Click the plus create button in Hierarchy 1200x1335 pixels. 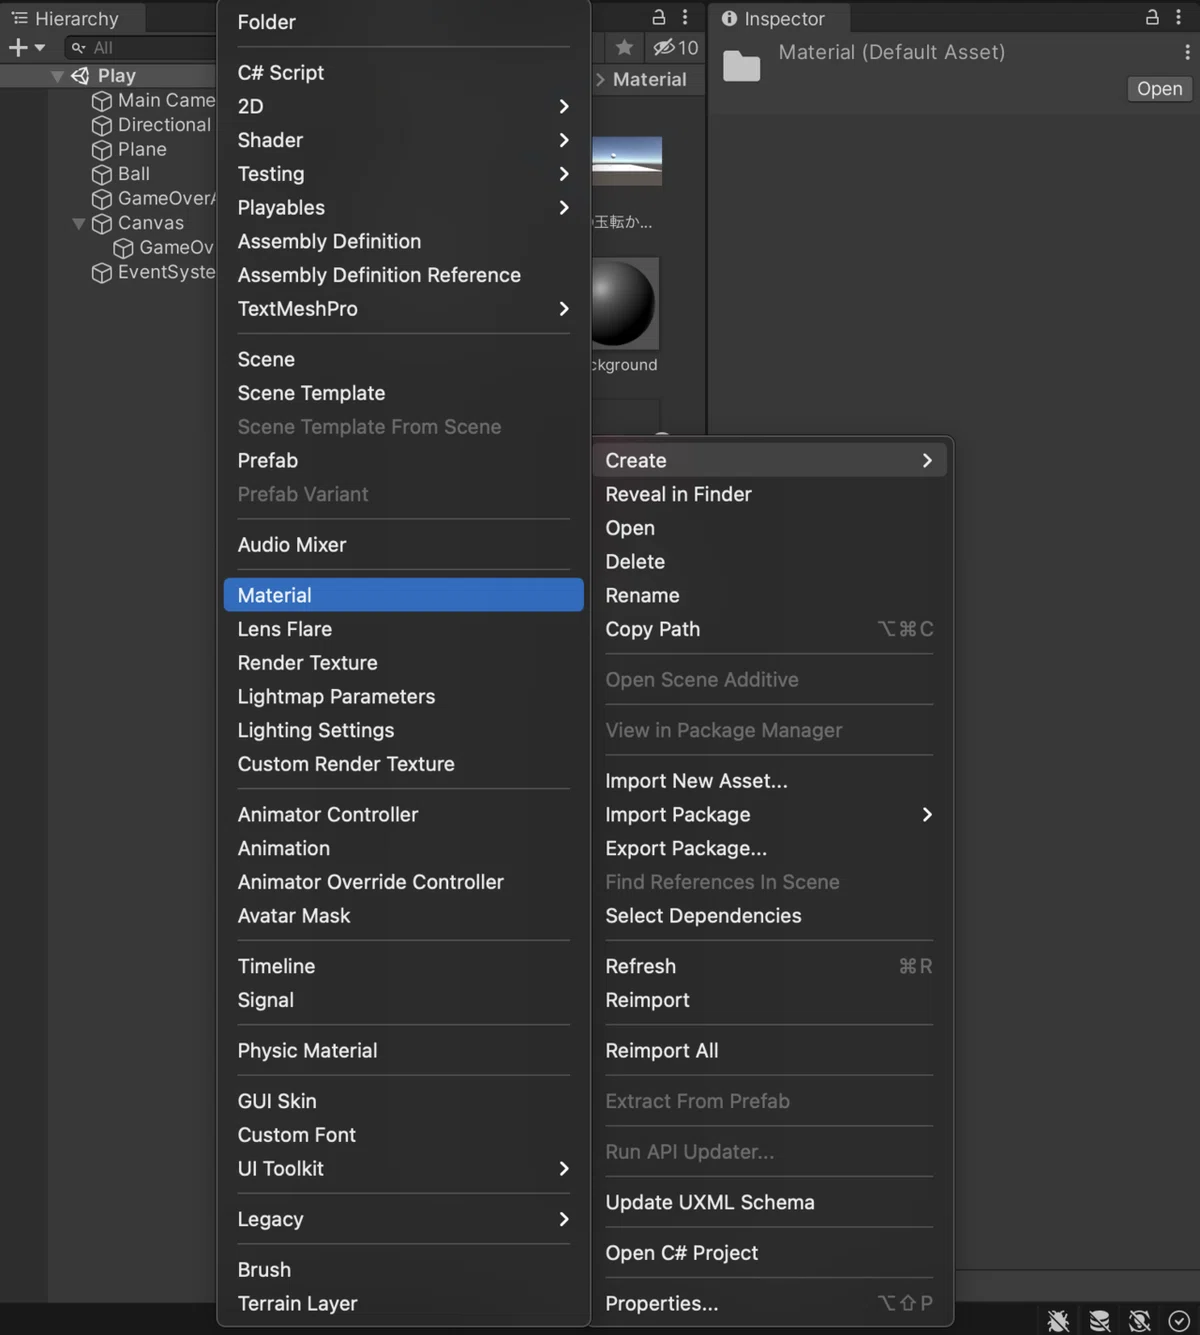click(x=17, y=47)
